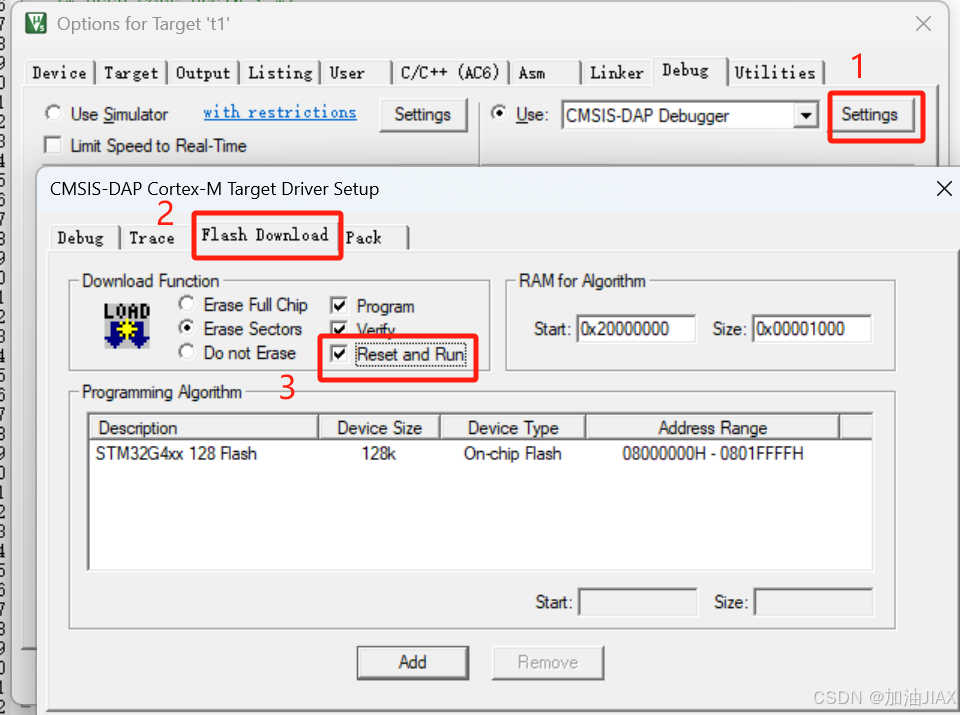Click the Address Range column header
Viewport: 960px width, 715px height.
[712, 427]
